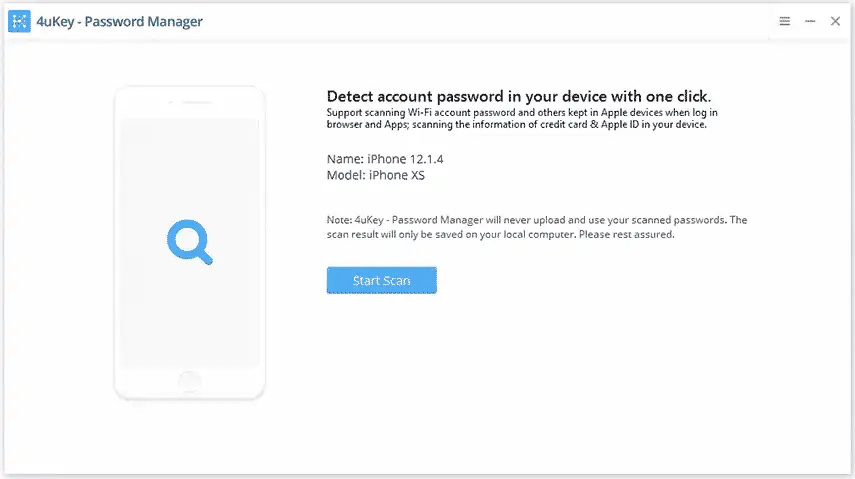Viewport: 855px width, 479px height.
Task: Close the 4uKey Password Manager window
Action: 835,21
